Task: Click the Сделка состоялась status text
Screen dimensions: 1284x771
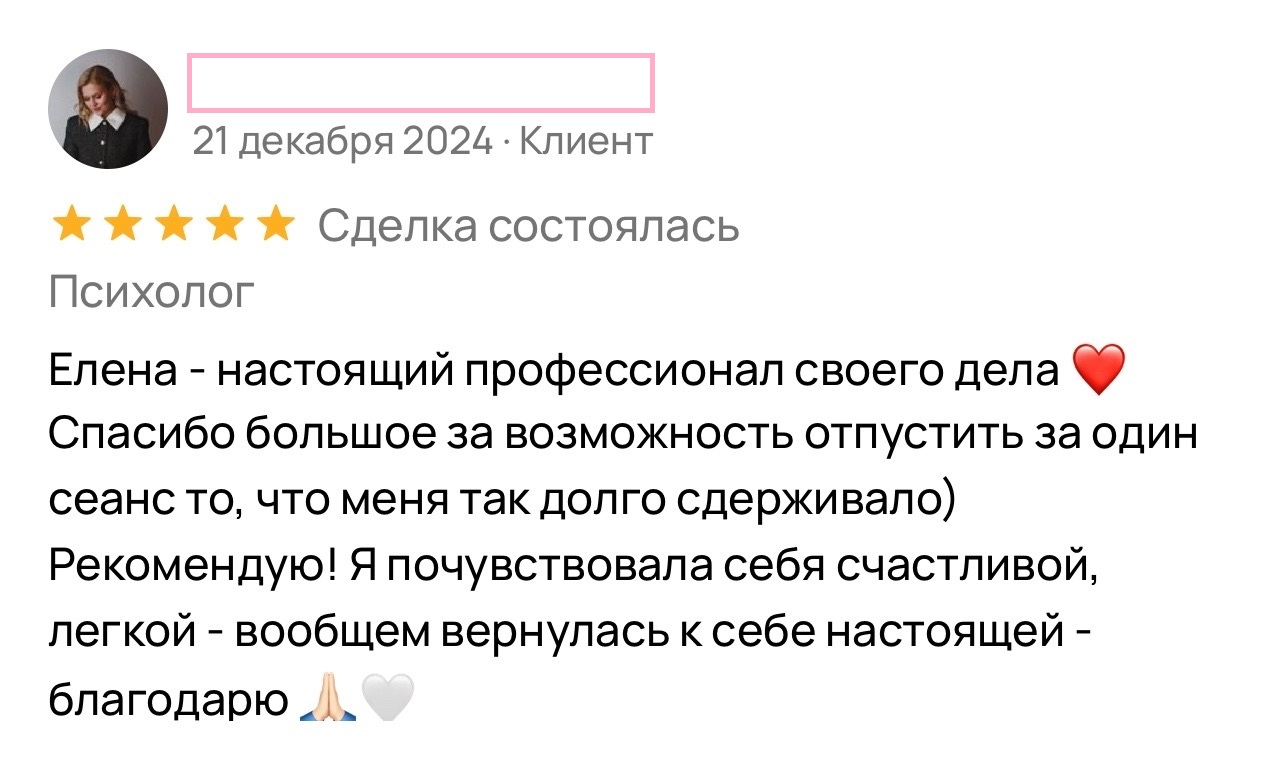Action: click(x=528, y=227)
